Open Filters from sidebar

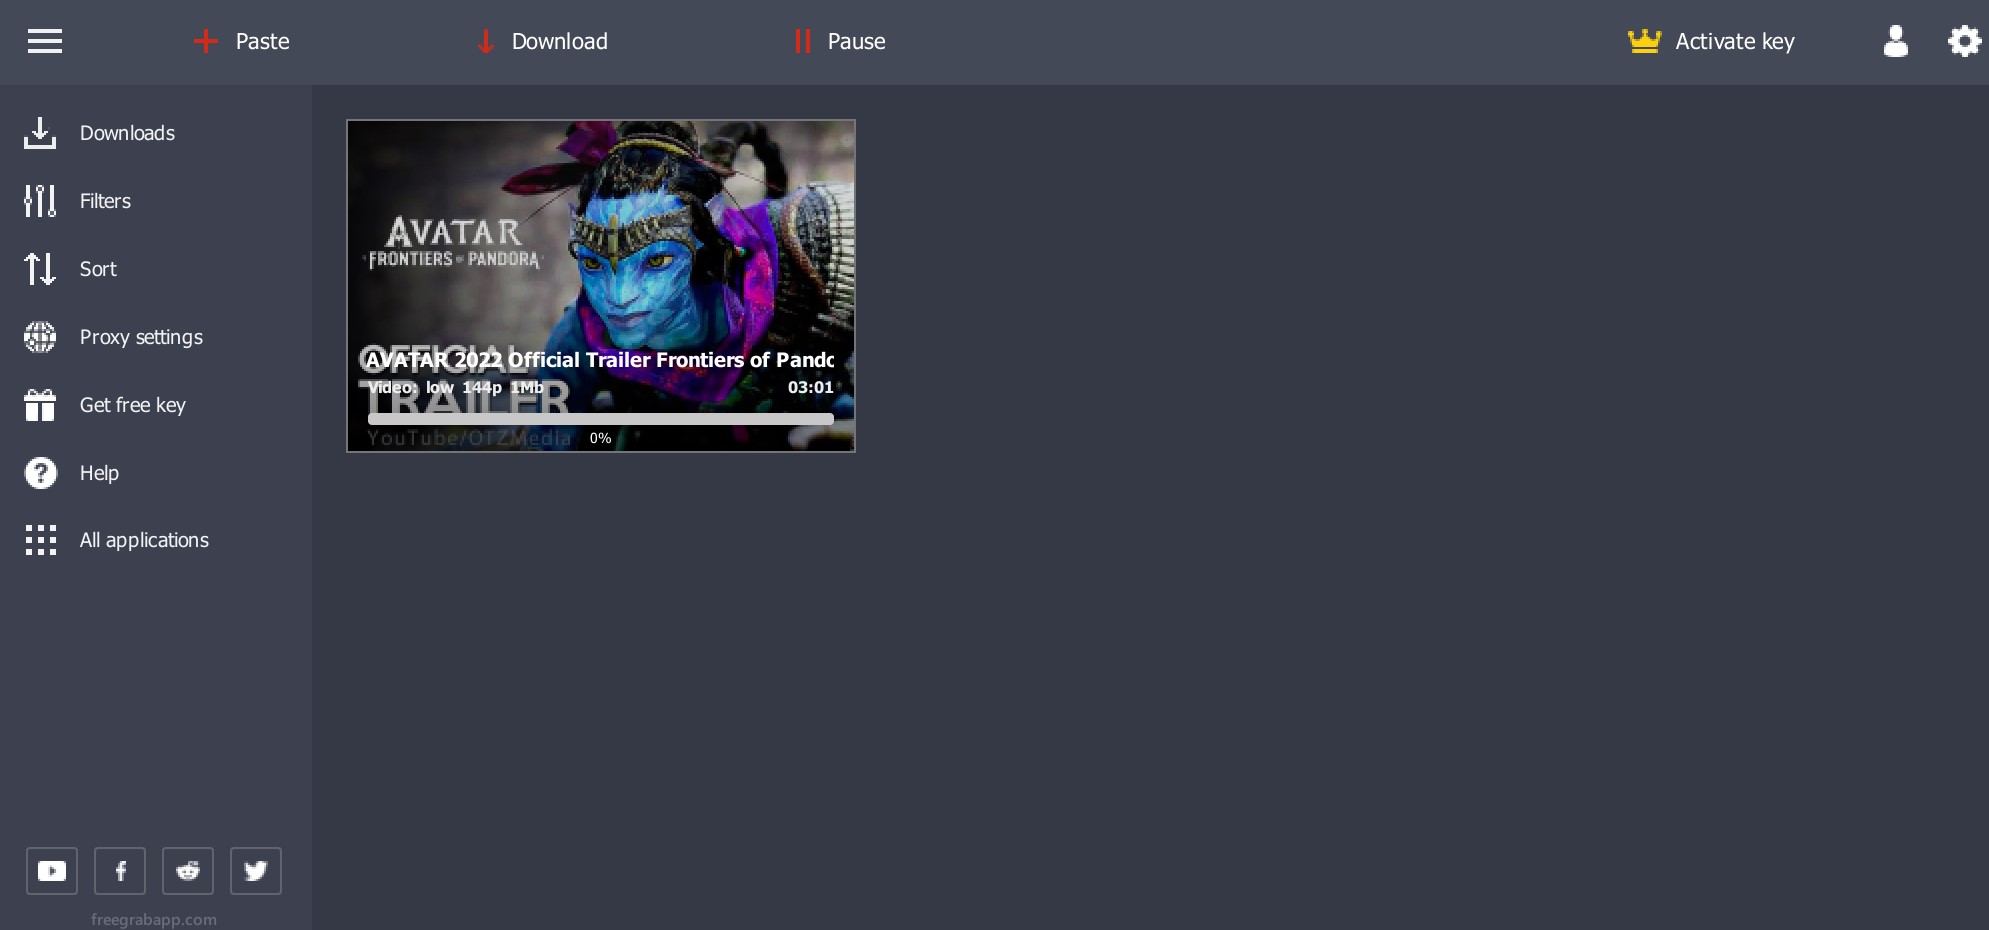point(105,201)
